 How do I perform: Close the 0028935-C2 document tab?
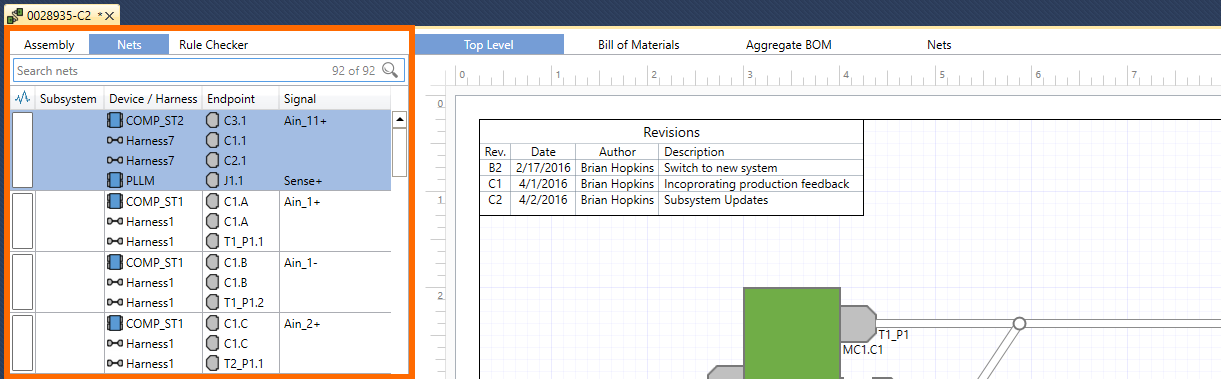pyautogui.click(x=109, y=16)
